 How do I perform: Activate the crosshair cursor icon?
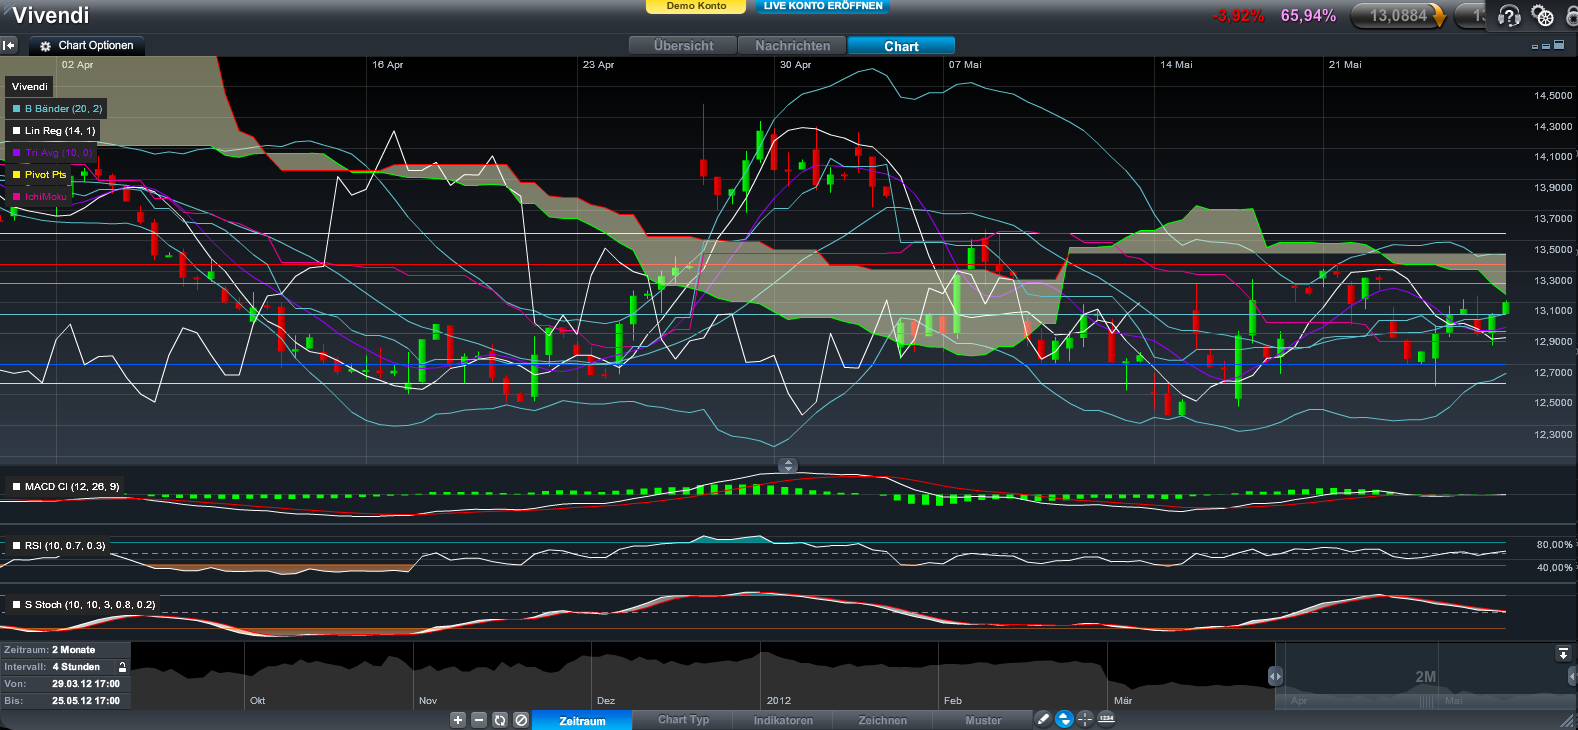tap(1085, 719)
